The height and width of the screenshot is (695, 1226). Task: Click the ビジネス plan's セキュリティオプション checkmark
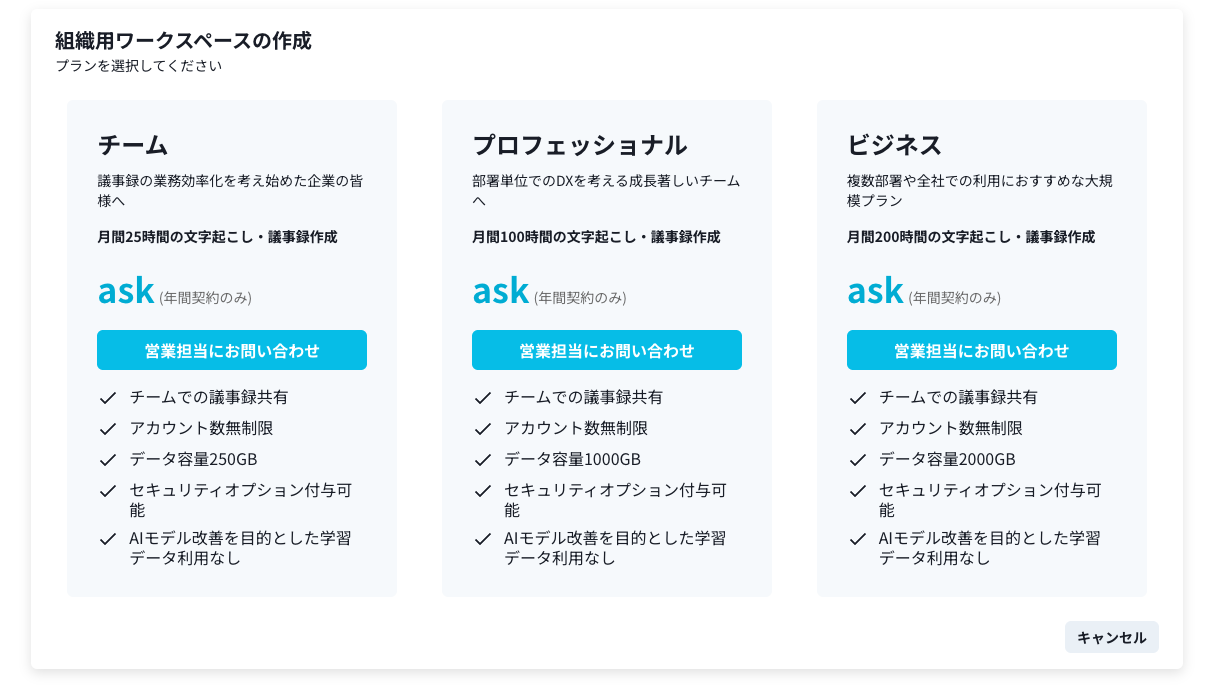click(857, 491)
